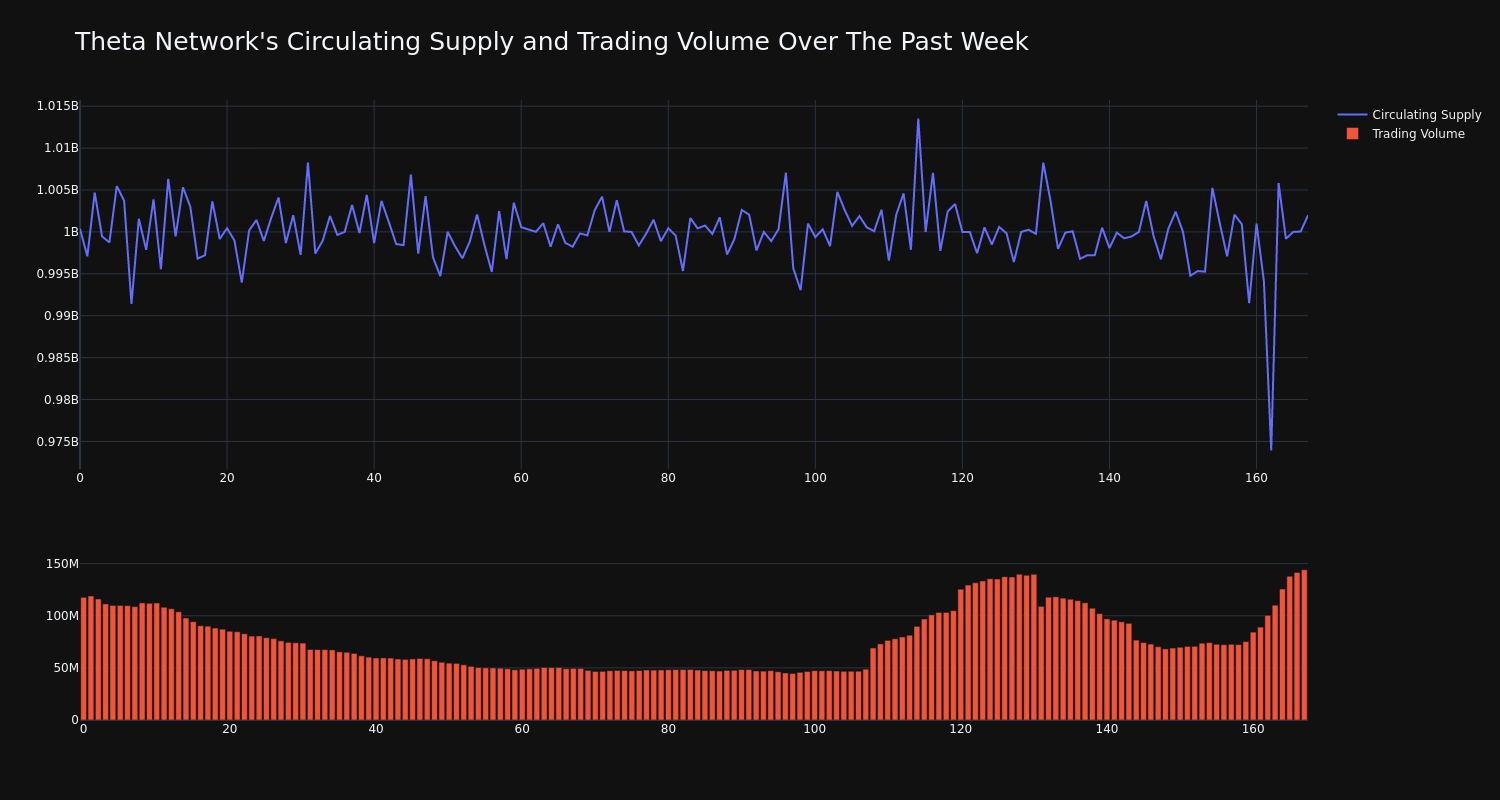Click the red Trading Volume legend swatch
Image resolution: width=1500 pixels, height=800 pixels.
[x=1352, y=134]
